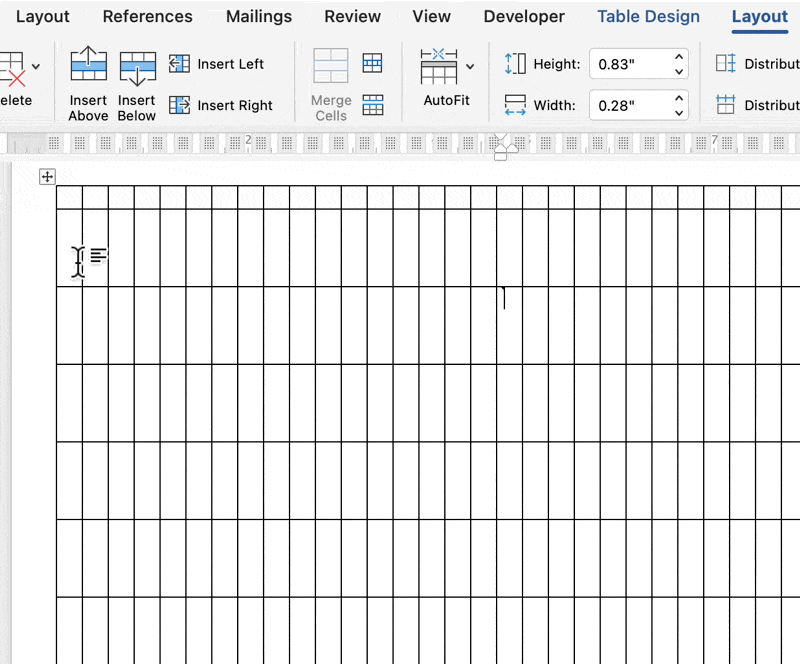Select the table Layout tab at right
800x664 pixels.
(760, 16)
